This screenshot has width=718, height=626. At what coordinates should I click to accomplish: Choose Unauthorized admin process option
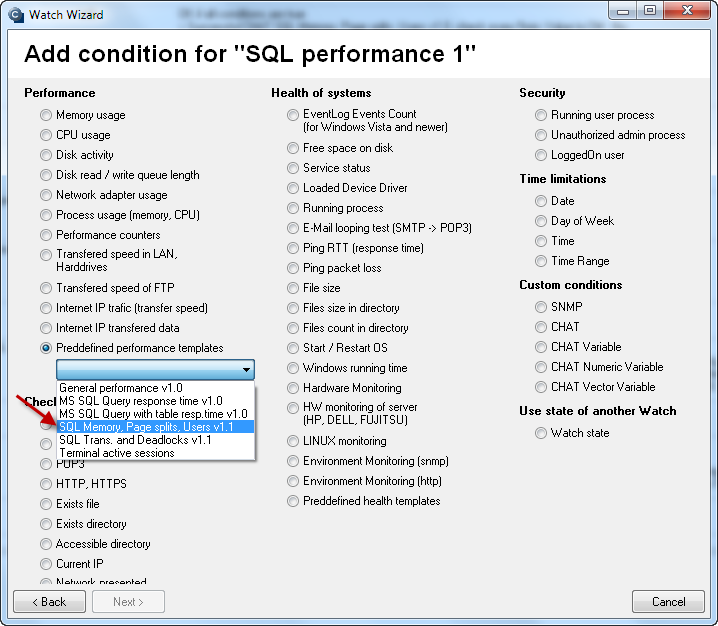click(541, 135)
